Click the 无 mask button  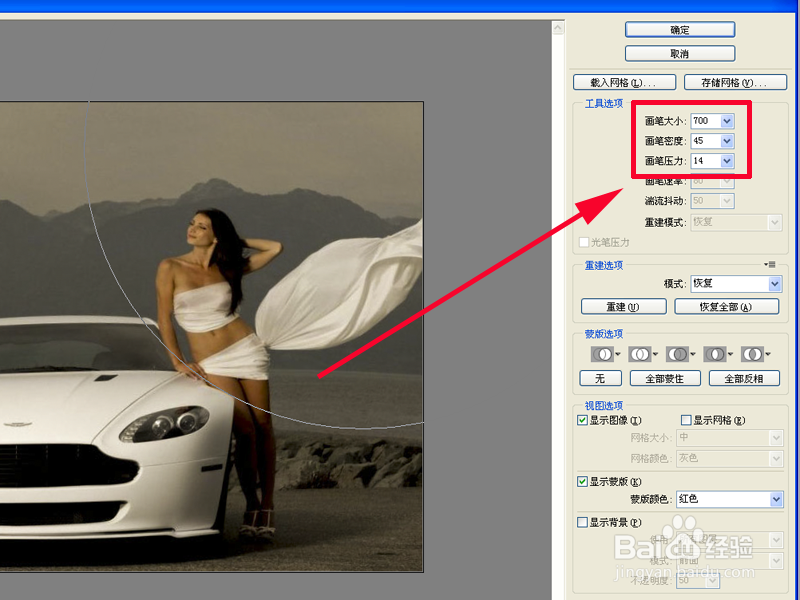[x=600, y=379]
